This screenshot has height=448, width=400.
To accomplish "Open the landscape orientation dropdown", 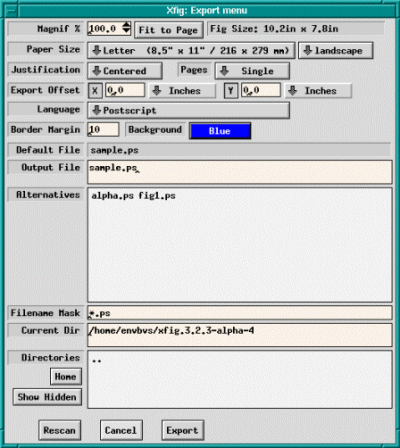I will [335, 51].
